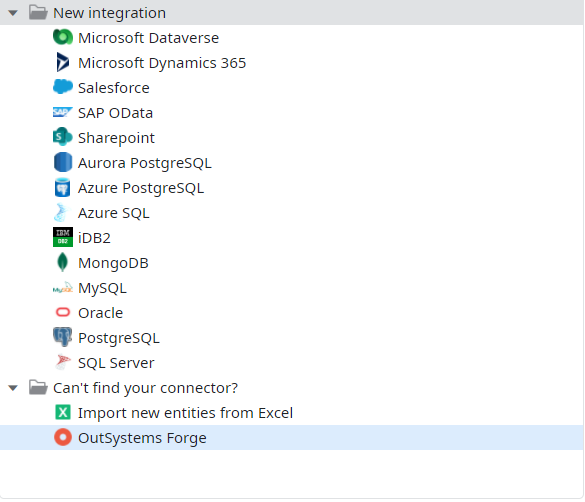
Task: Click the MongoDB leaf icon
Action: (63, 262)
